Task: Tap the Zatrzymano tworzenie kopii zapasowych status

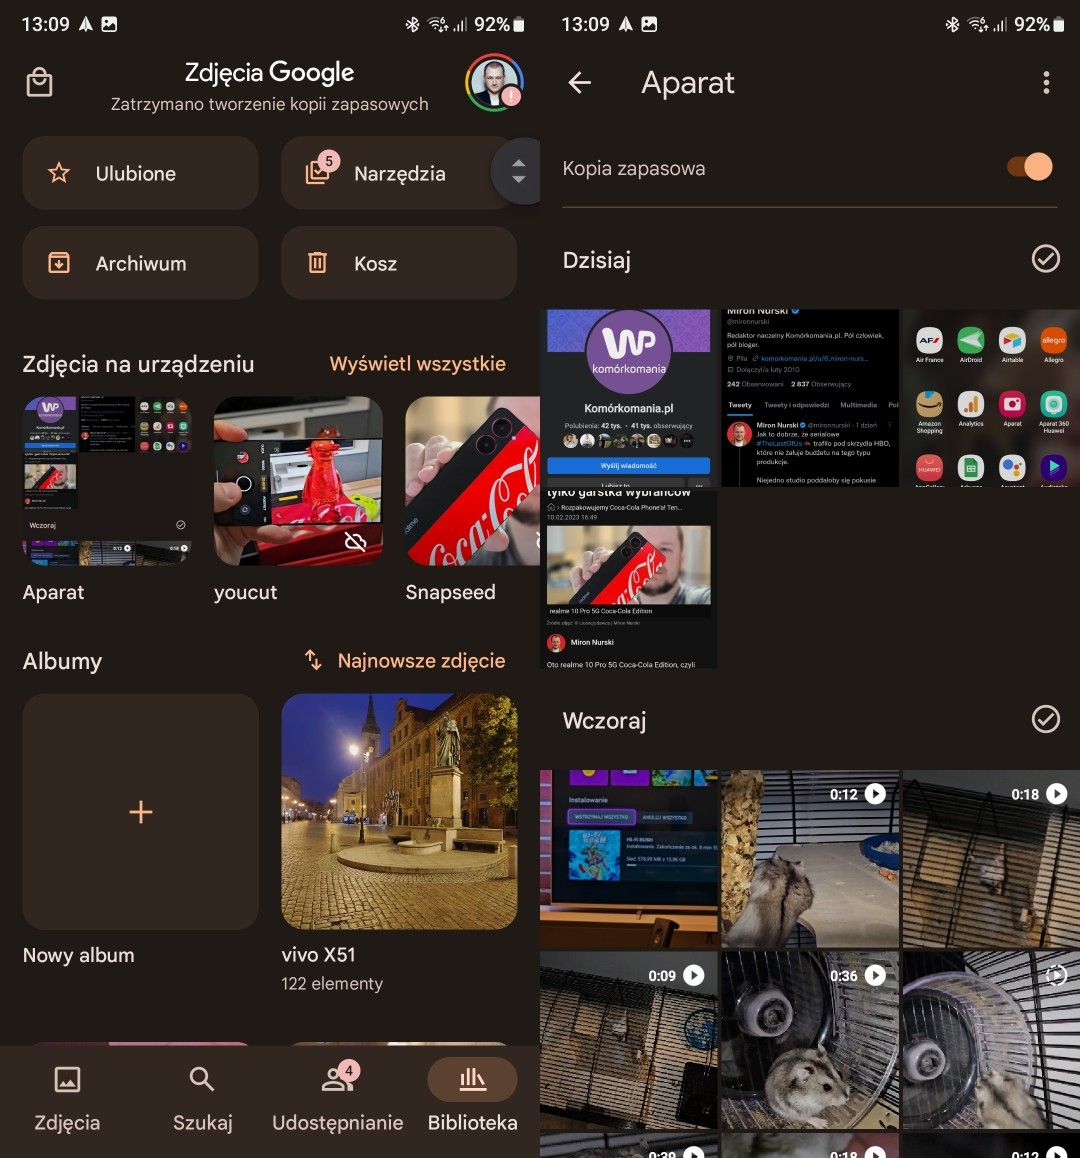Action: point(270,104)
